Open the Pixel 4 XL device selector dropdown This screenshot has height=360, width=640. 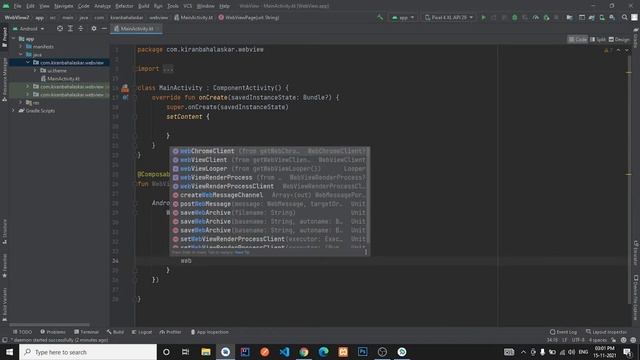[x=449, y=18]
